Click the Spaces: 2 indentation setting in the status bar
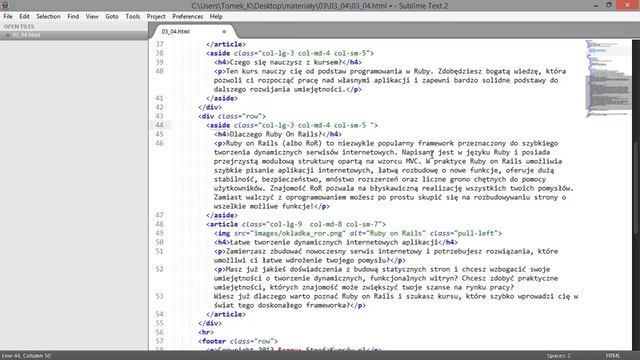The height and width of the screenshot is (360, 640). [x=558, y=356]
